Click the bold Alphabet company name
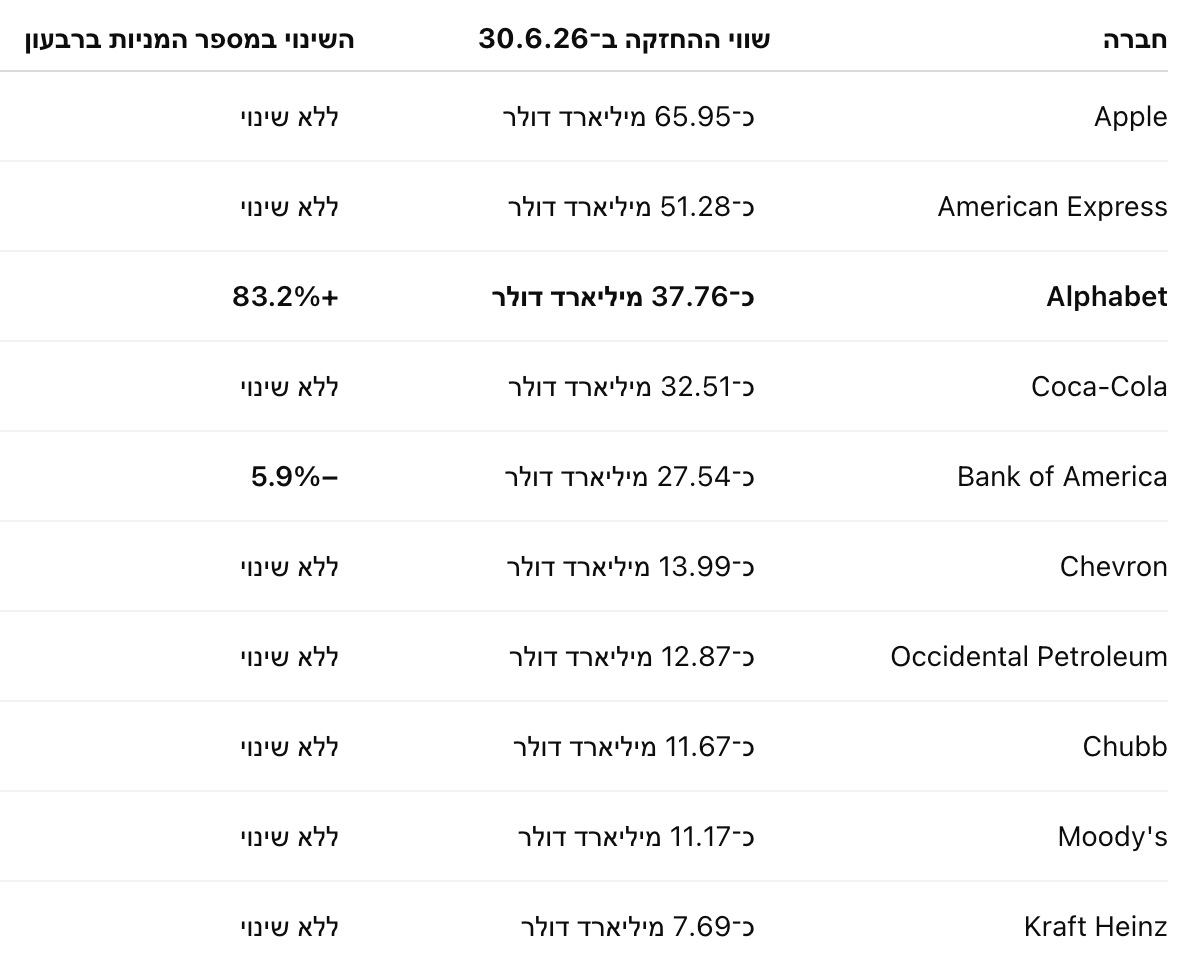1182x976 pixels. point(1107,296)
